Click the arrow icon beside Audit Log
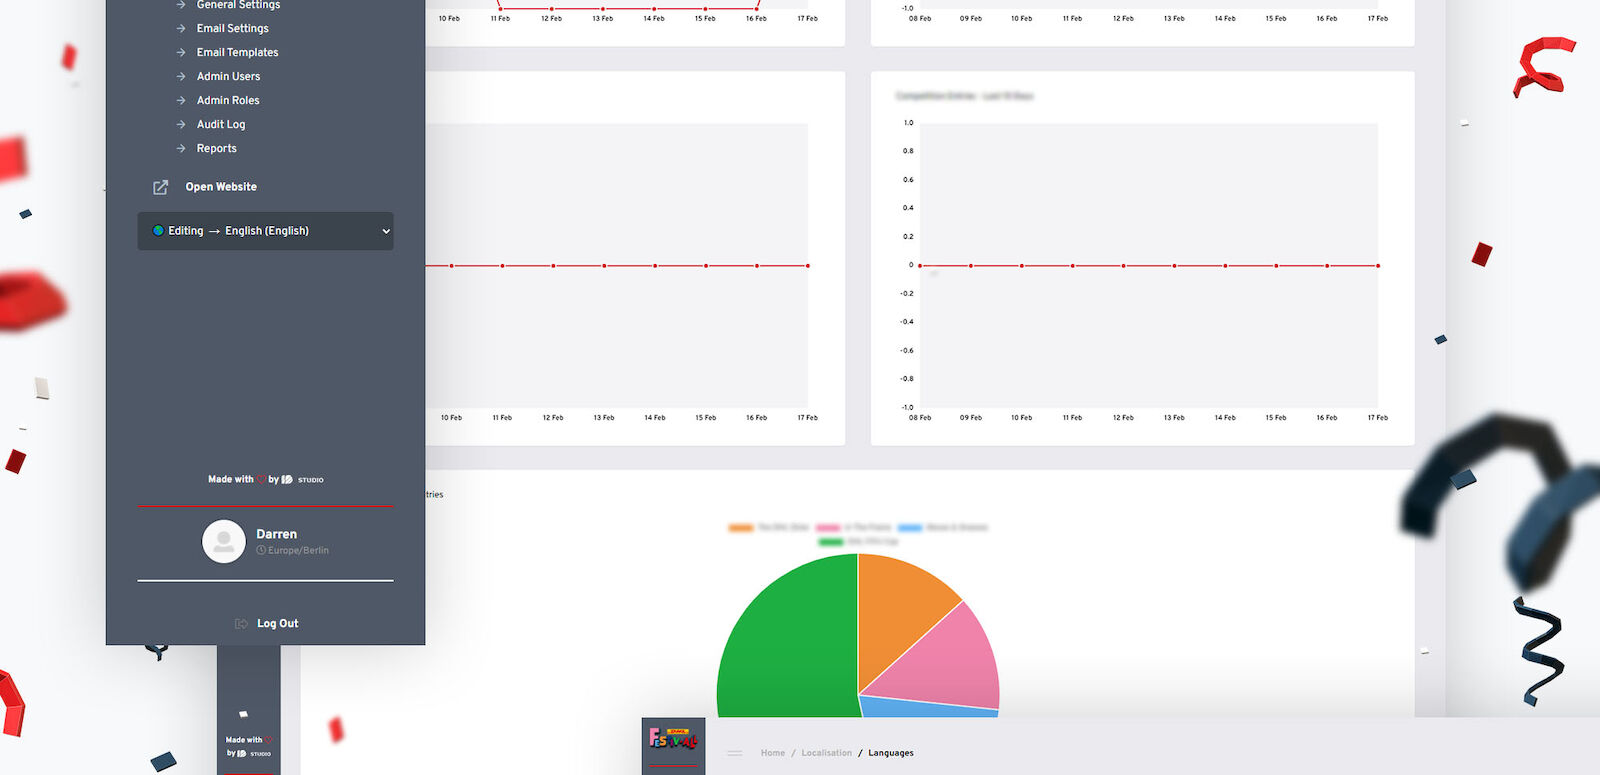1600x775 pixels. click(x=181, y=125)
